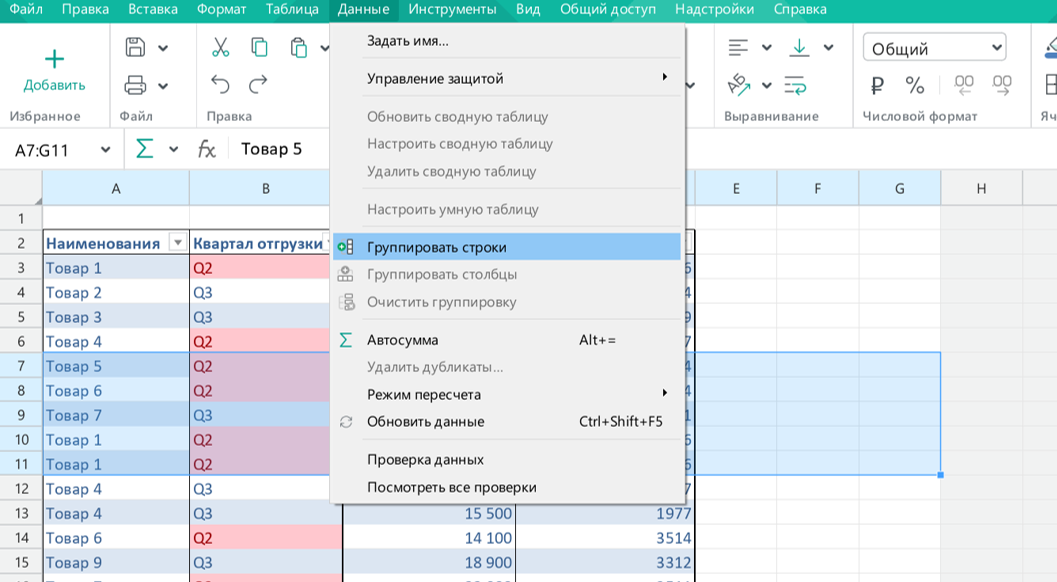Choose Задать имя… from the menu
The width and height of the screenshot is (1057, 582).
(x=507, y=41)
